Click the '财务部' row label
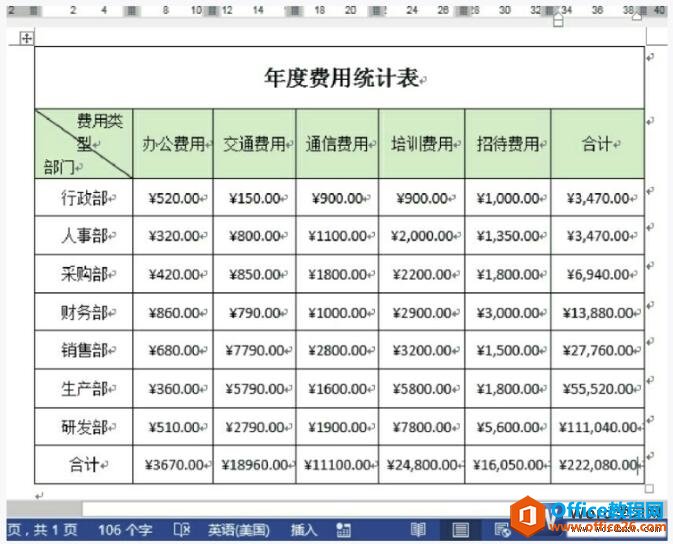 tap(84, 312)
